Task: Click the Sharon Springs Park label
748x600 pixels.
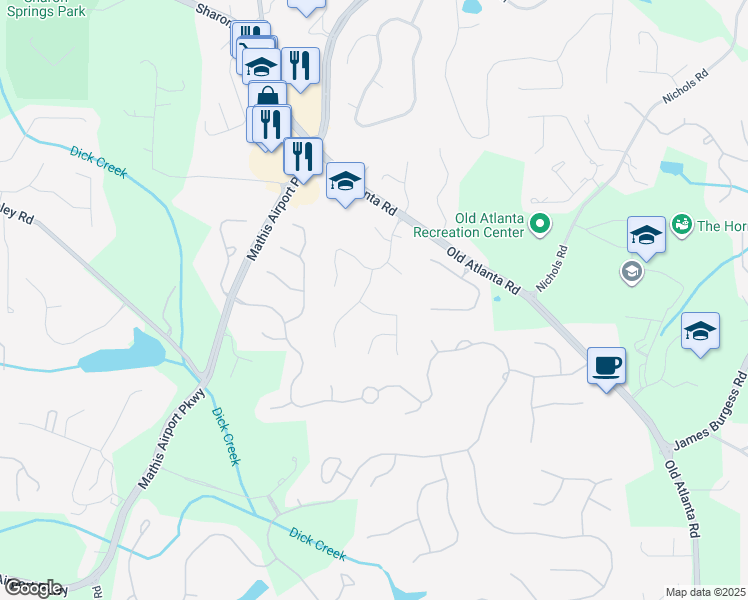Action: click(46, 9)
